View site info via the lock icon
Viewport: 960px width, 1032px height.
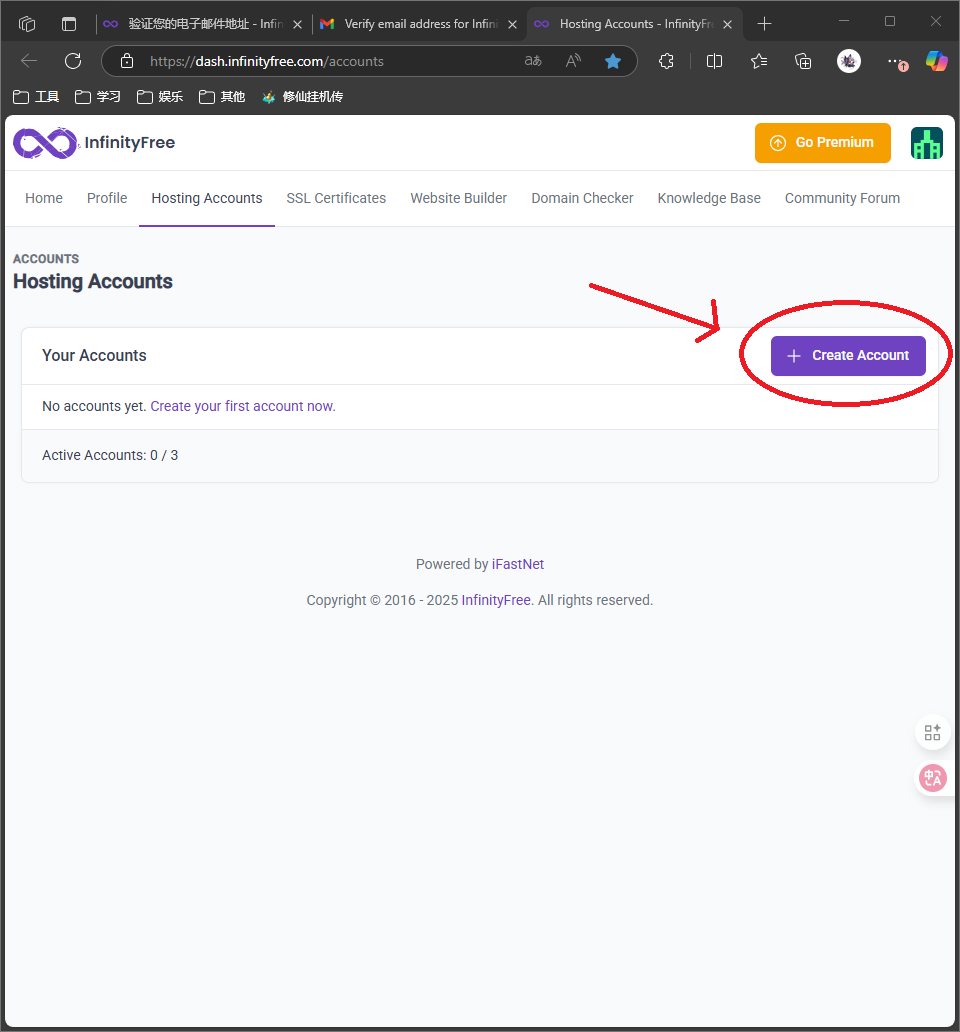coord(127,61)
